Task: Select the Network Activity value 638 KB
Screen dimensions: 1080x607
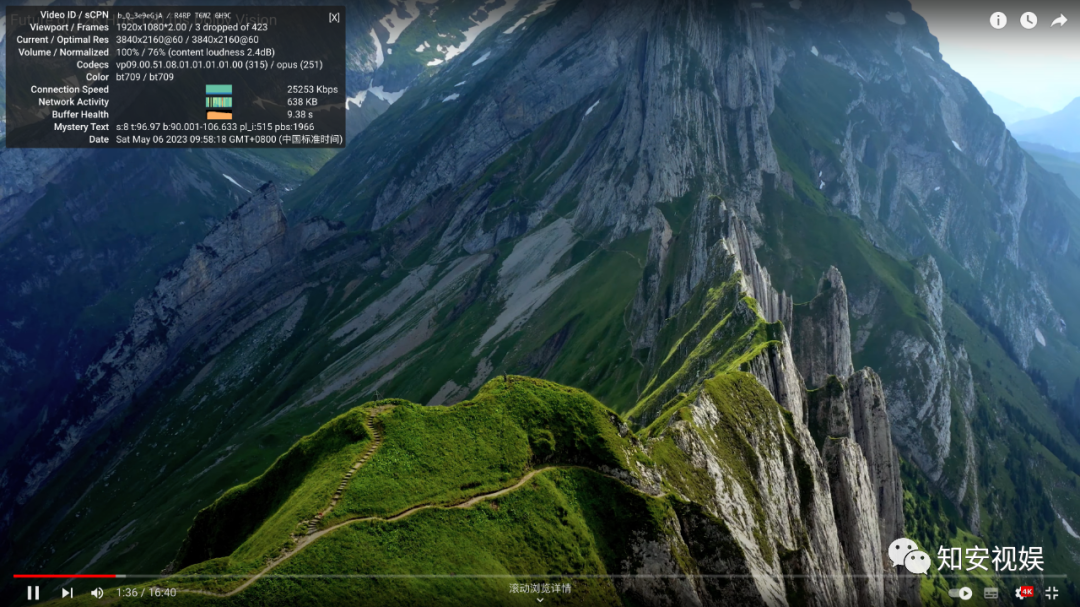Action: click(302, 102)
